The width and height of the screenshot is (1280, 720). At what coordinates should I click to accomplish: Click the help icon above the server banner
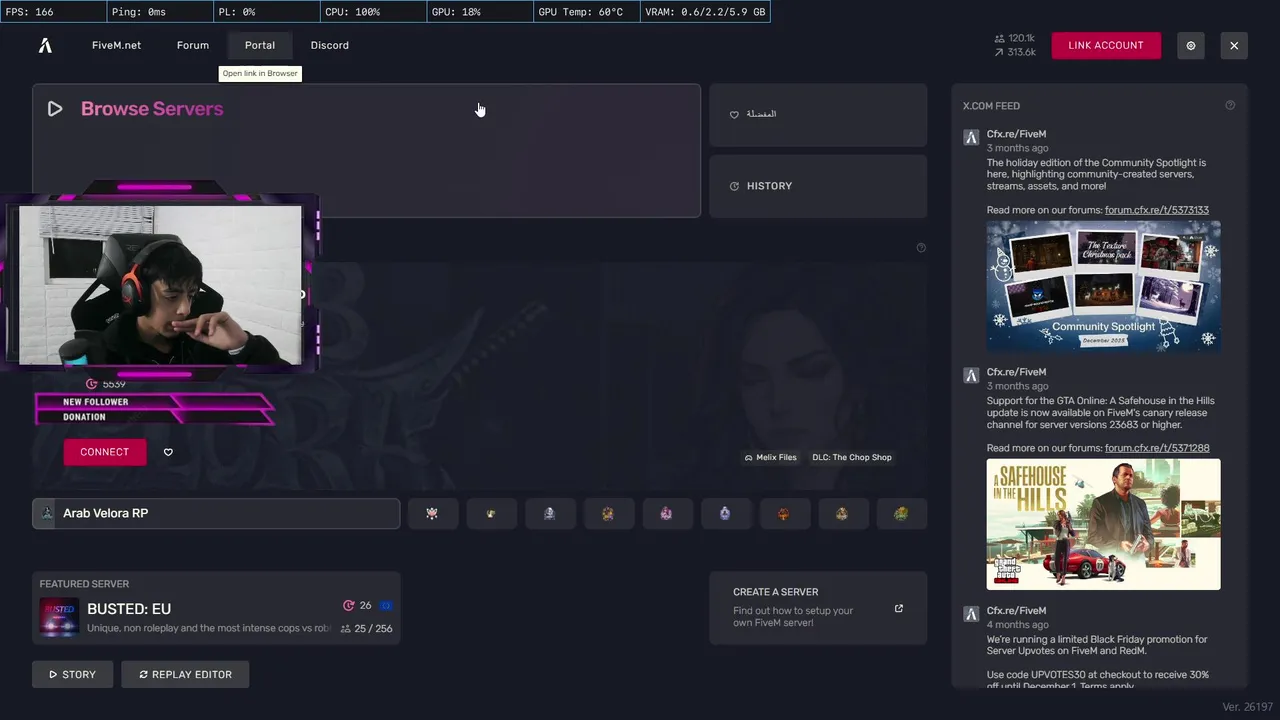pos(921,248)
